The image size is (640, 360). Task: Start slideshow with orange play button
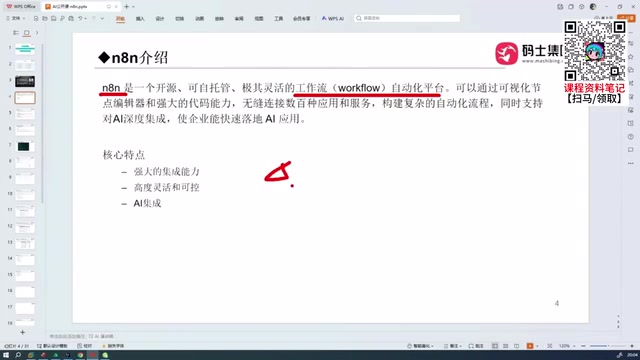[530, 346]
